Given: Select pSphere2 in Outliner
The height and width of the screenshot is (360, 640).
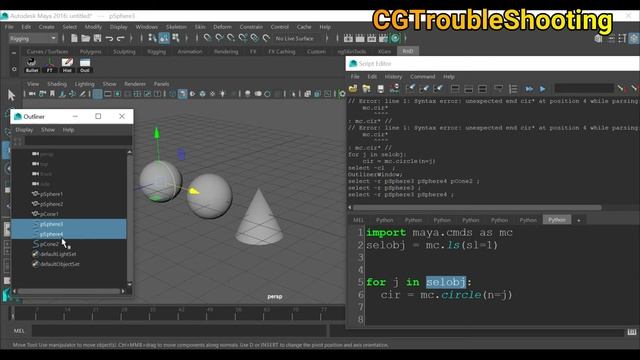Looking at the screenshot, I should tap(51, 204).
